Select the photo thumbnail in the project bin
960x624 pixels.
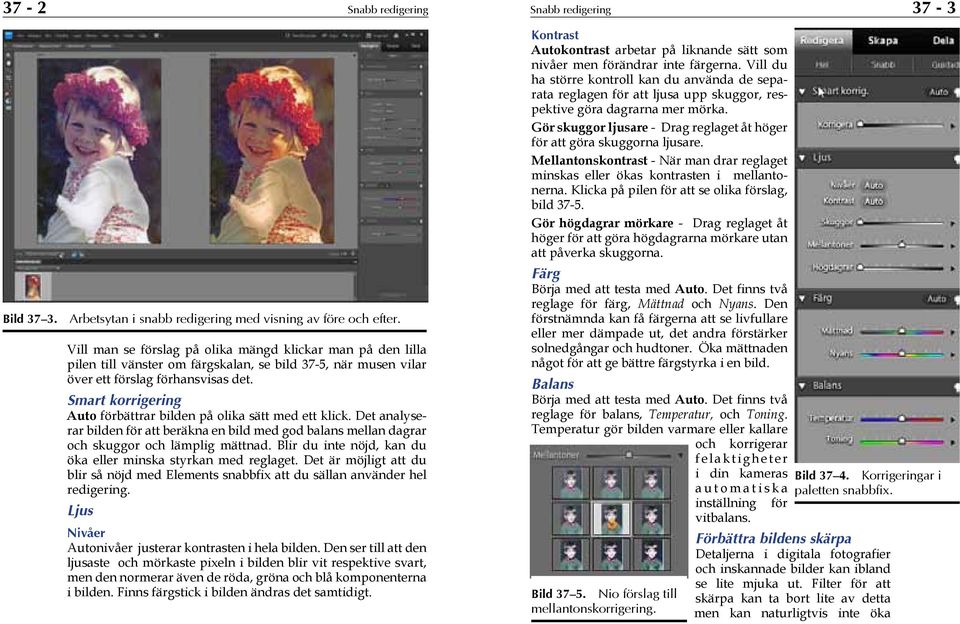32,287
